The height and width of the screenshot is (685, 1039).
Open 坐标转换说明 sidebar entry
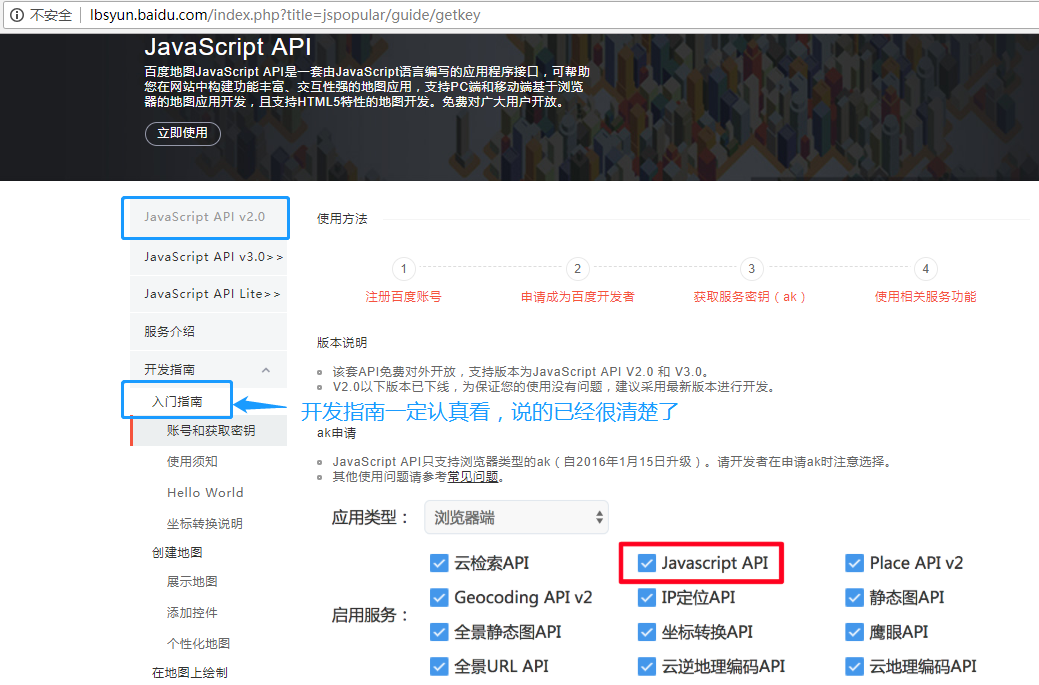click(205, 524)
